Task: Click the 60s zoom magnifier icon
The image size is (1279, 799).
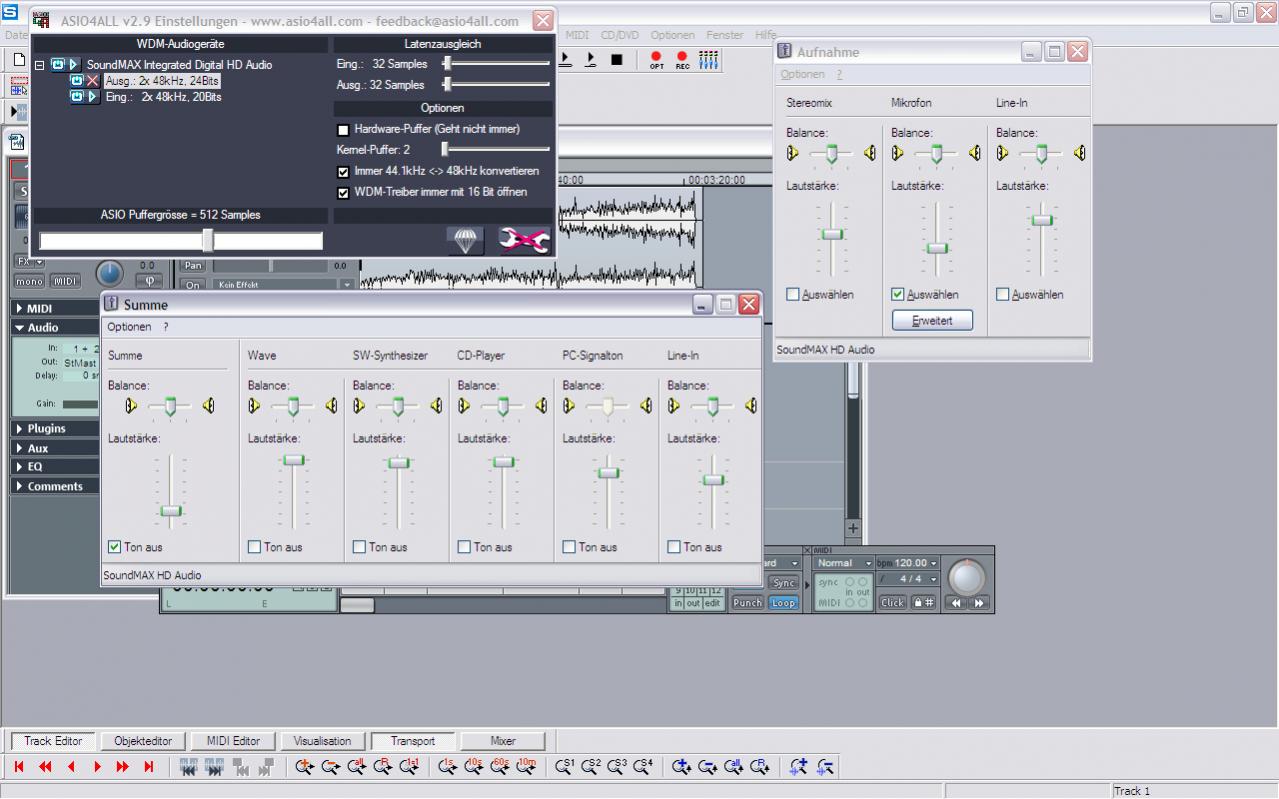Action: pyautogui.click(x=500, y=767)
